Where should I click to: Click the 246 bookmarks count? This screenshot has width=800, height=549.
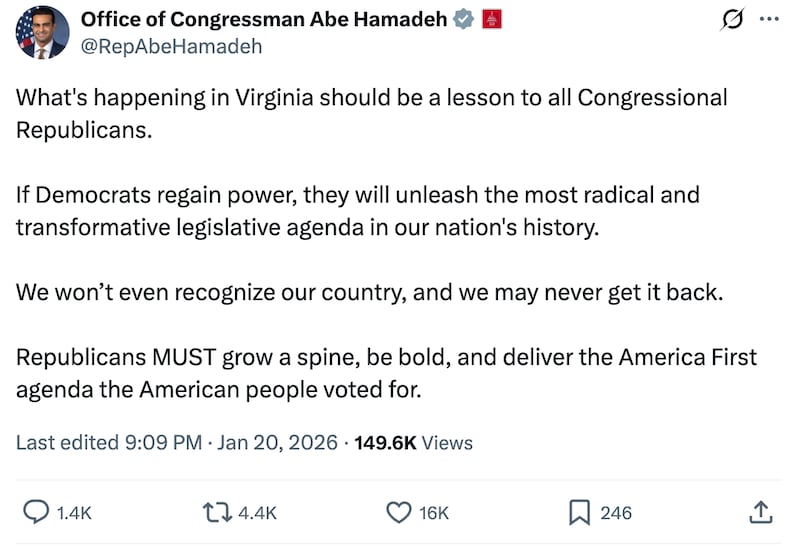(616, 513)
